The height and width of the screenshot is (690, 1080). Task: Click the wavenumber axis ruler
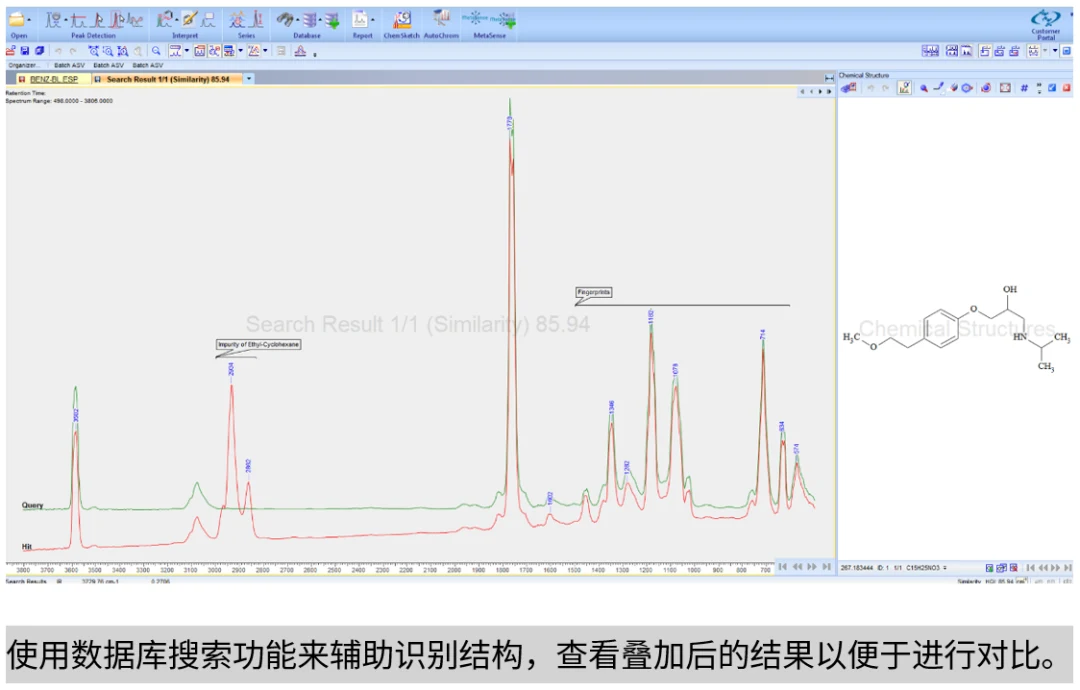389,569
